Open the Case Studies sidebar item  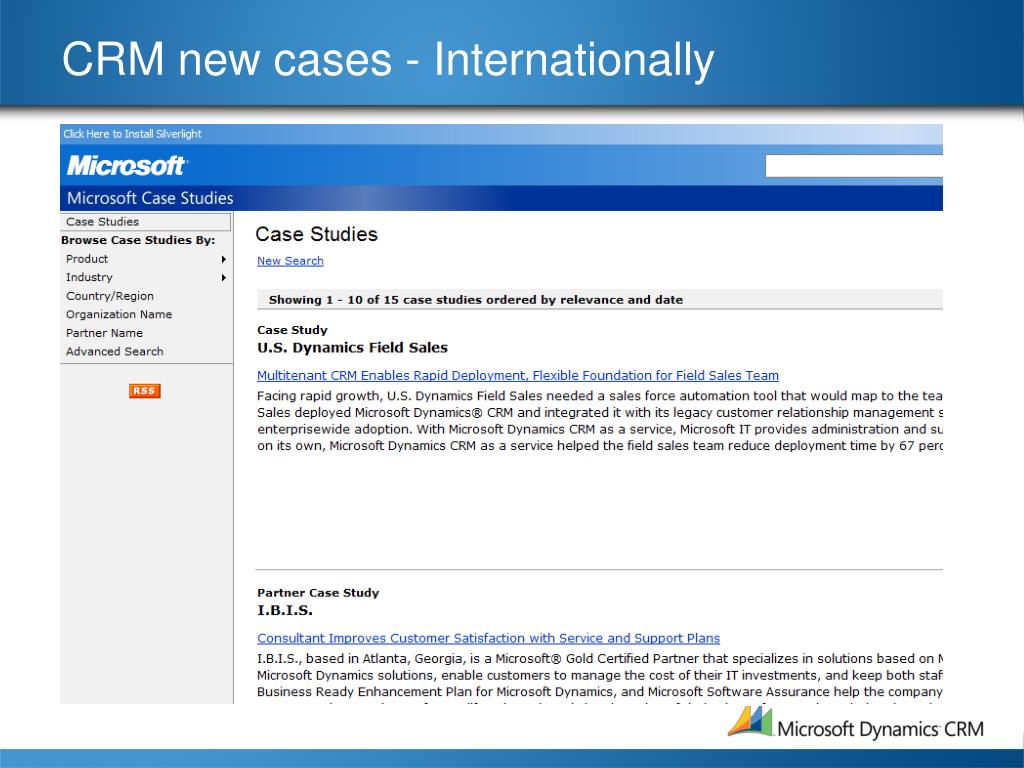click(146, 221)
